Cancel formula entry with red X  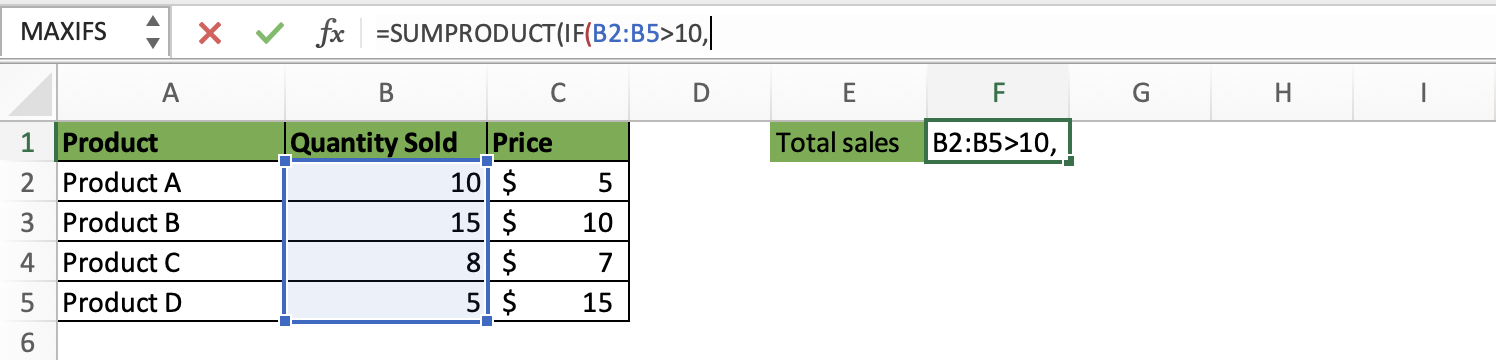click(210, 34)
